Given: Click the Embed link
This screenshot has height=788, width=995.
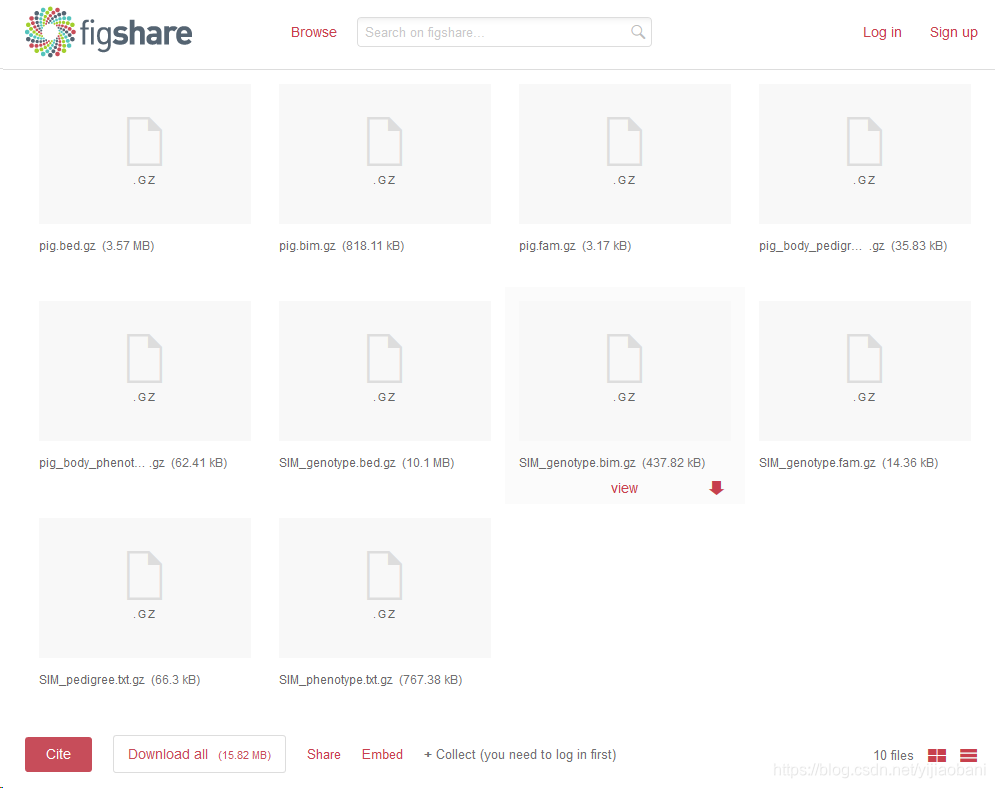Looking at the screenshot, I should pyautogui.click(x=382, y=754).
